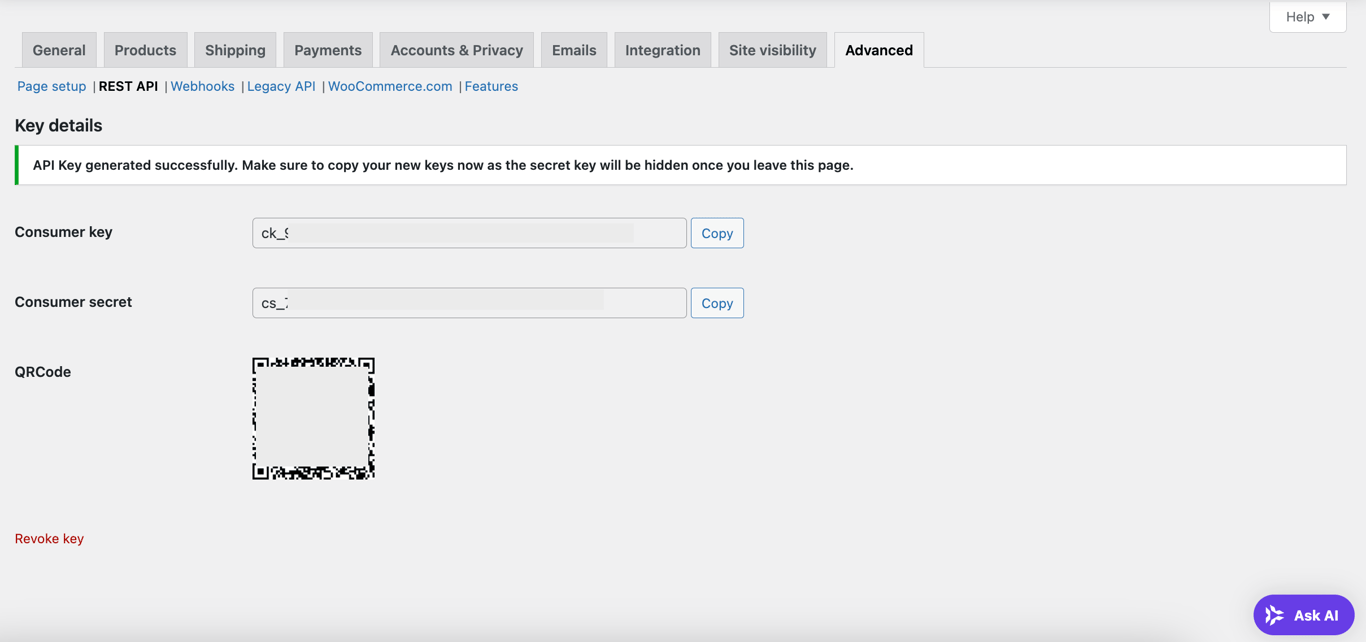This screenshot has width=1366, height=642.
Task: Revoke the API key
Action: point(49,538)
